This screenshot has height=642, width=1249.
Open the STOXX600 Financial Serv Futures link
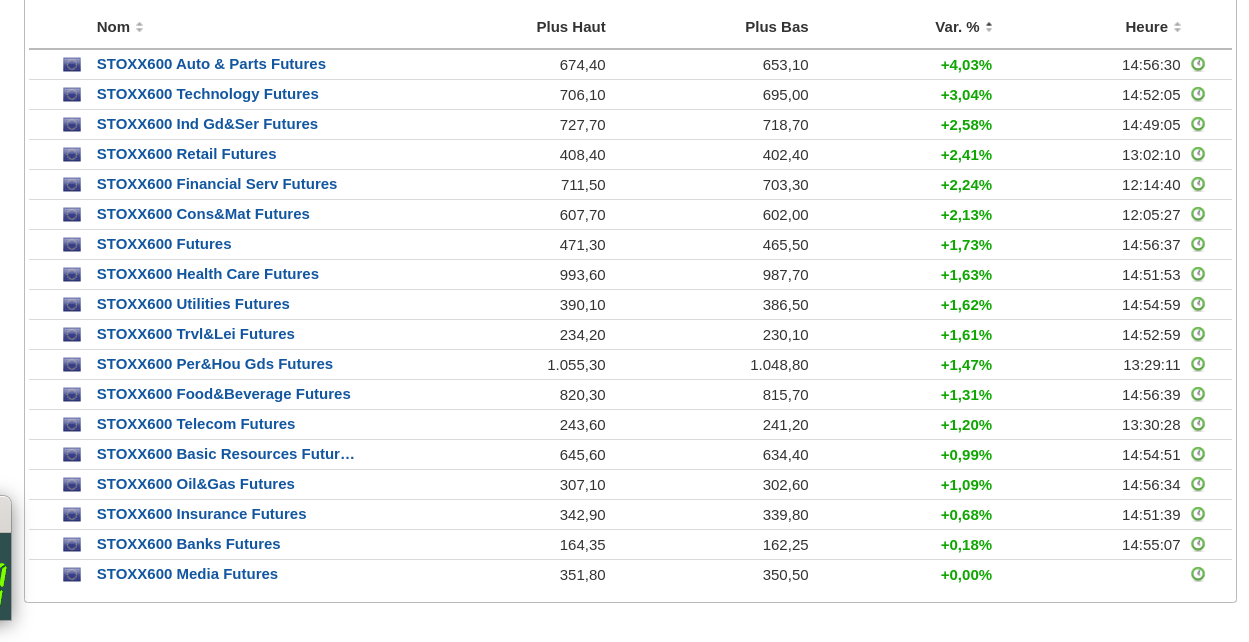coord(216,184)
